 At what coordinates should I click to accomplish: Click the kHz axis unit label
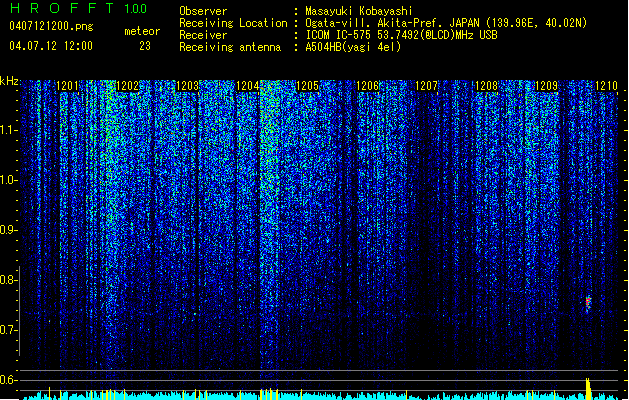coord(9,81)
